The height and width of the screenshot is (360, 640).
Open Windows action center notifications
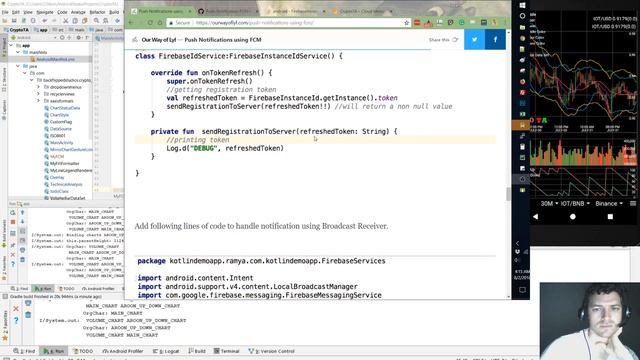click(x=522, y=290)
